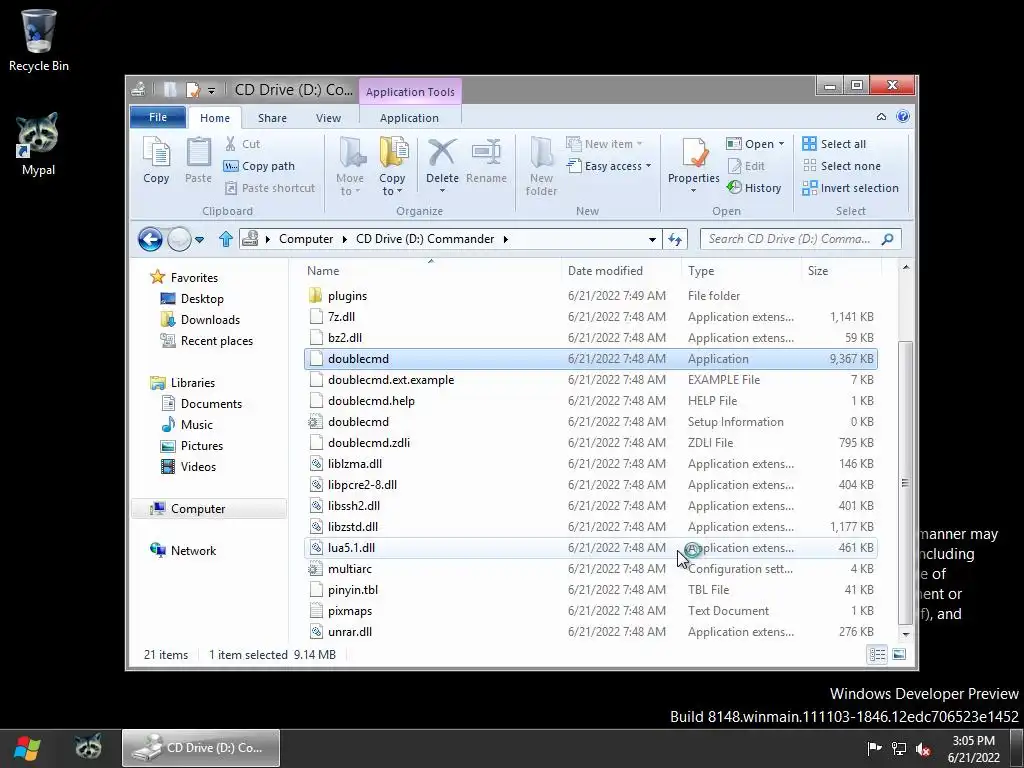Click the vertical scrollbar down arrow
The image size is (1024, 768).
(x=905, y=633)
